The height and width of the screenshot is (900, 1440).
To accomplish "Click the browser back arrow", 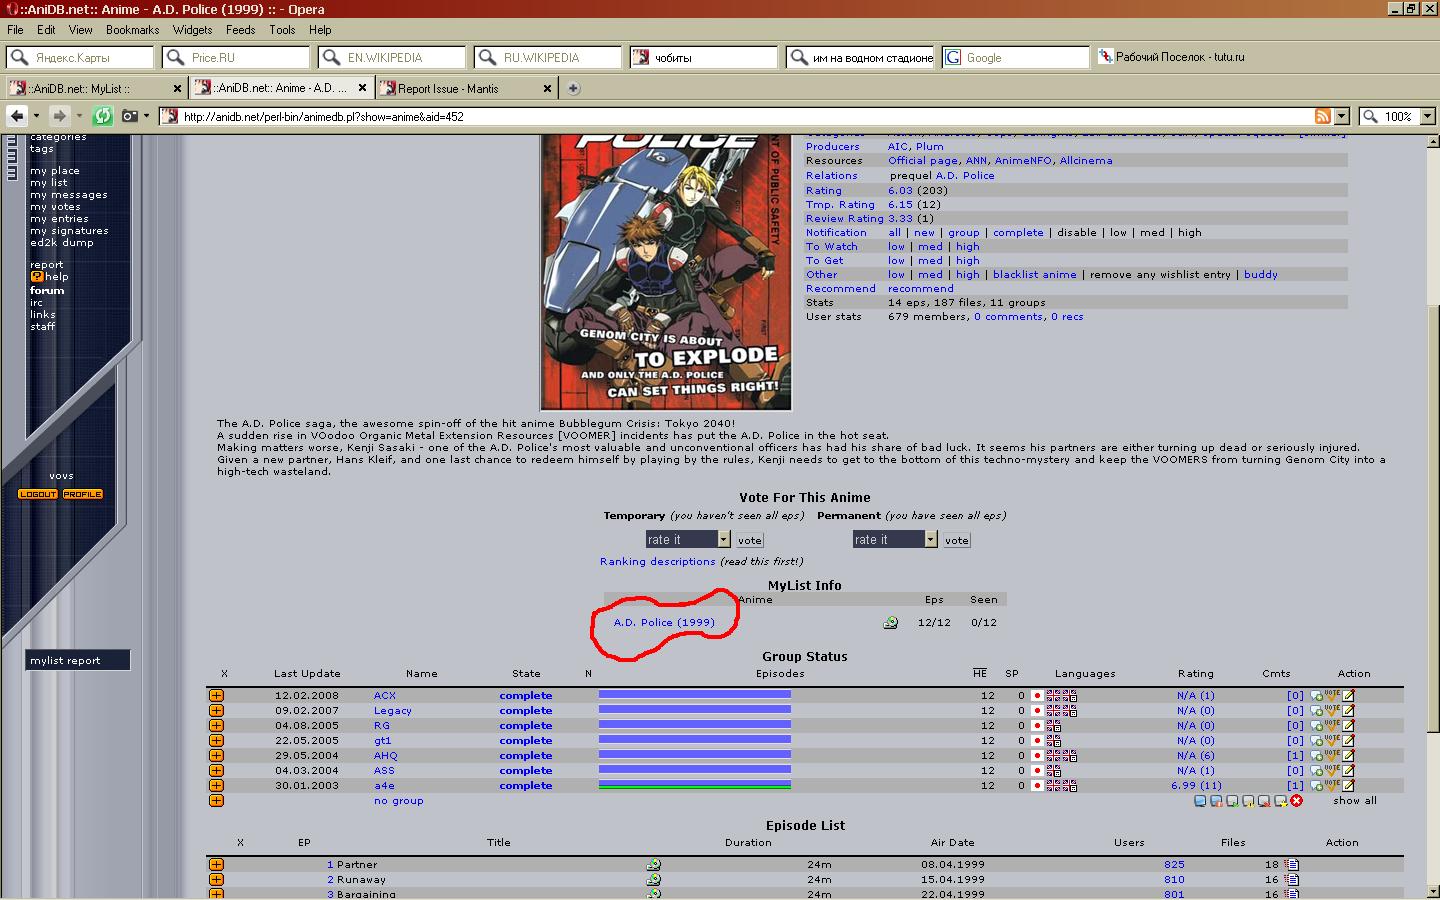I will (17, 116).
